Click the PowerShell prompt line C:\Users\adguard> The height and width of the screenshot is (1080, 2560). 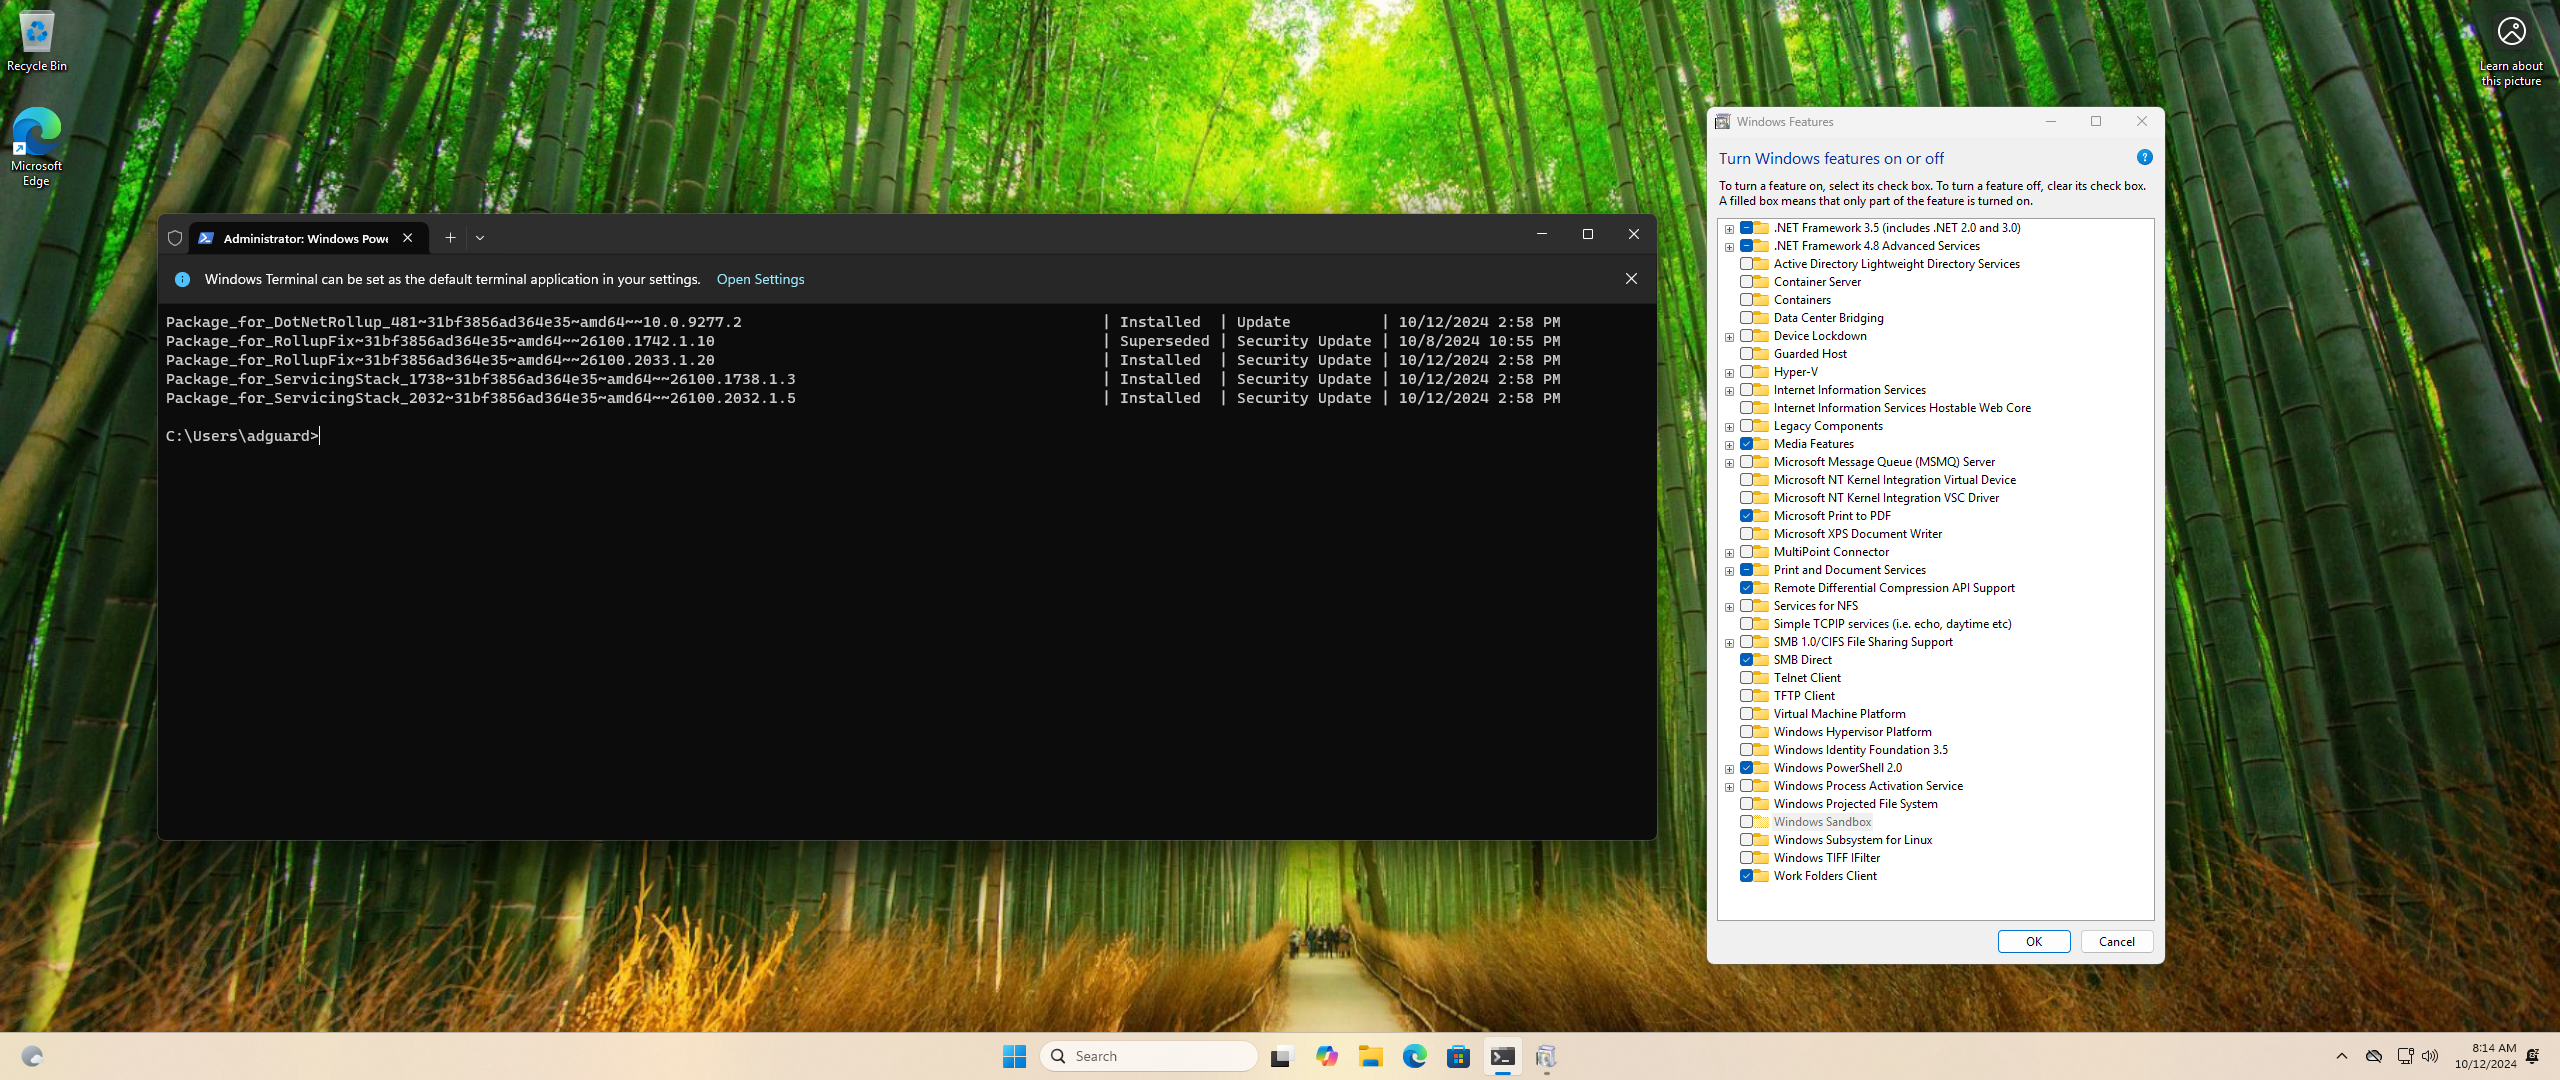[243, 436]
